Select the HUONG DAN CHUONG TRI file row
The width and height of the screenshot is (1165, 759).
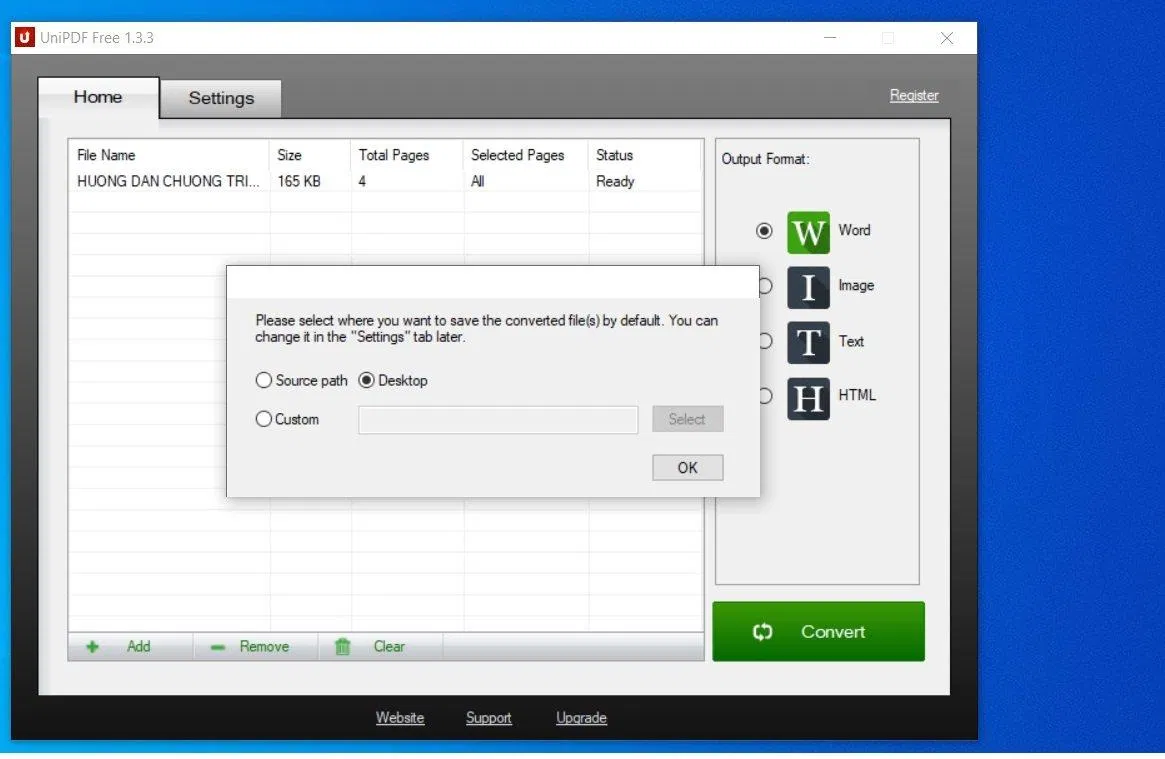point(168,182)
